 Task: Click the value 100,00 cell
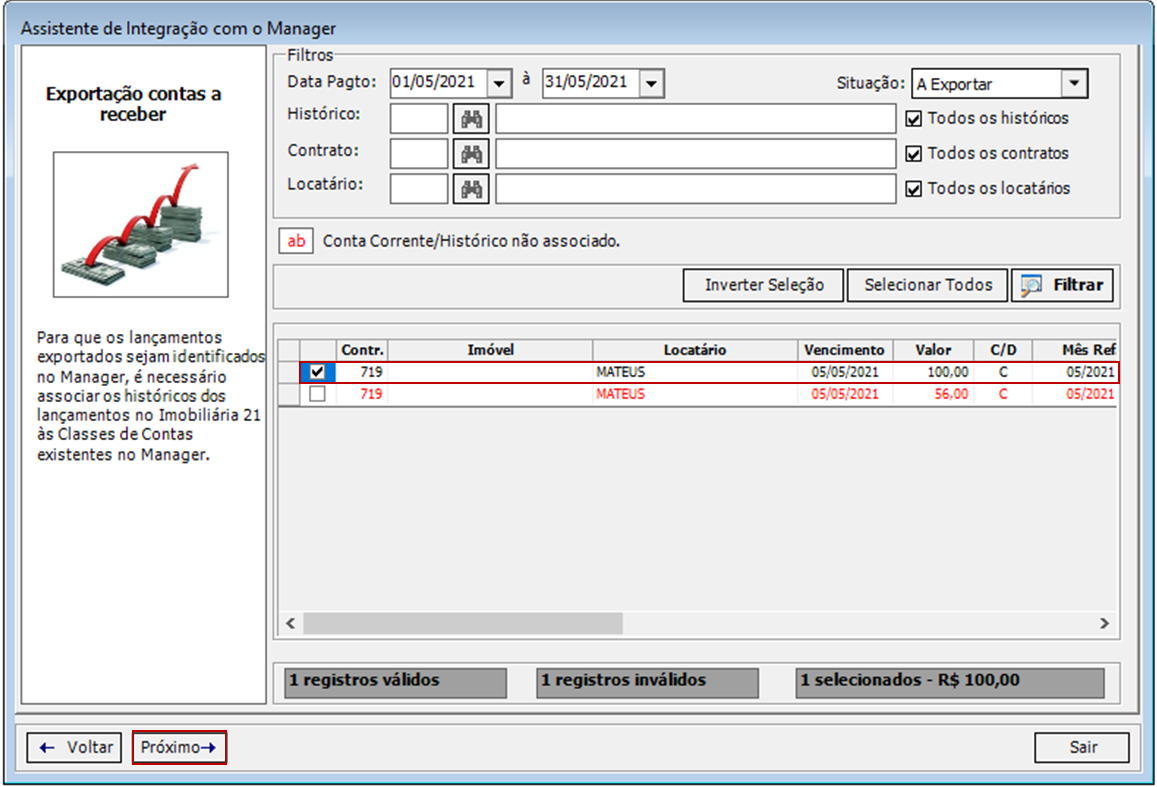tap(933, 372)
